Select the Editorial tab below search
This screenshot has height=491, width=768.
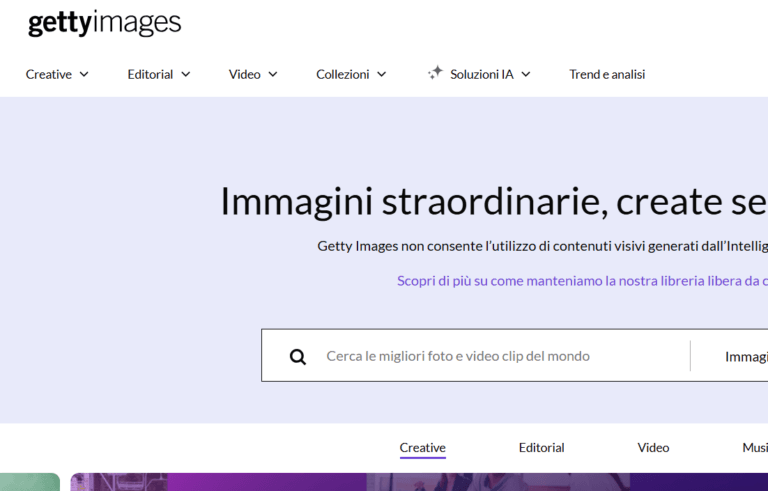(541, 448)
